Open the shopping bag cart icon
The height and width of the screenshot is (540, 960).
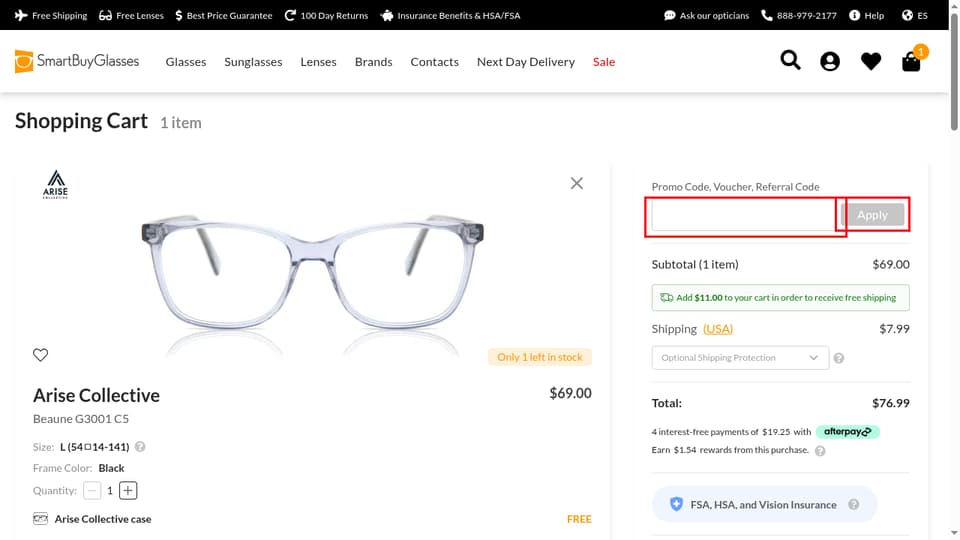tap(911, 61)
